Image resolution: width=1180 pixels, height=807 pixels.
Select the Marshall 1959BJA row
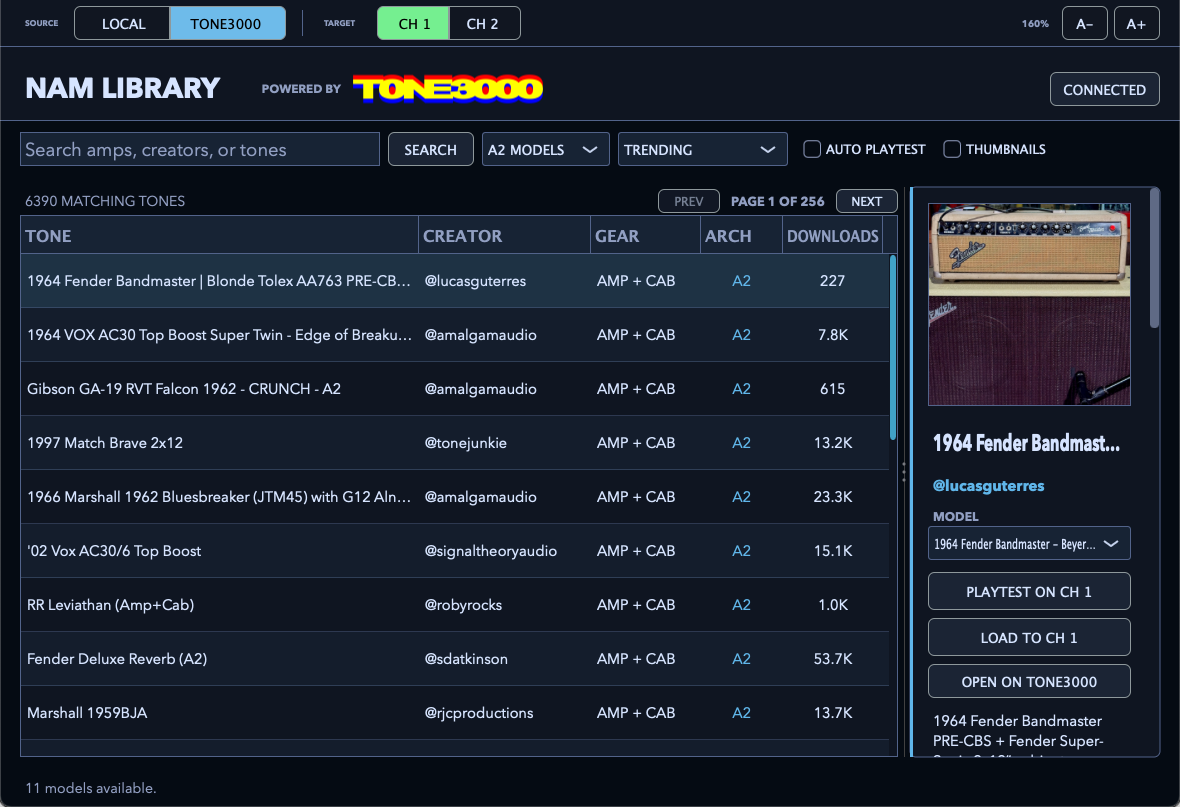(x=455, y=713)
